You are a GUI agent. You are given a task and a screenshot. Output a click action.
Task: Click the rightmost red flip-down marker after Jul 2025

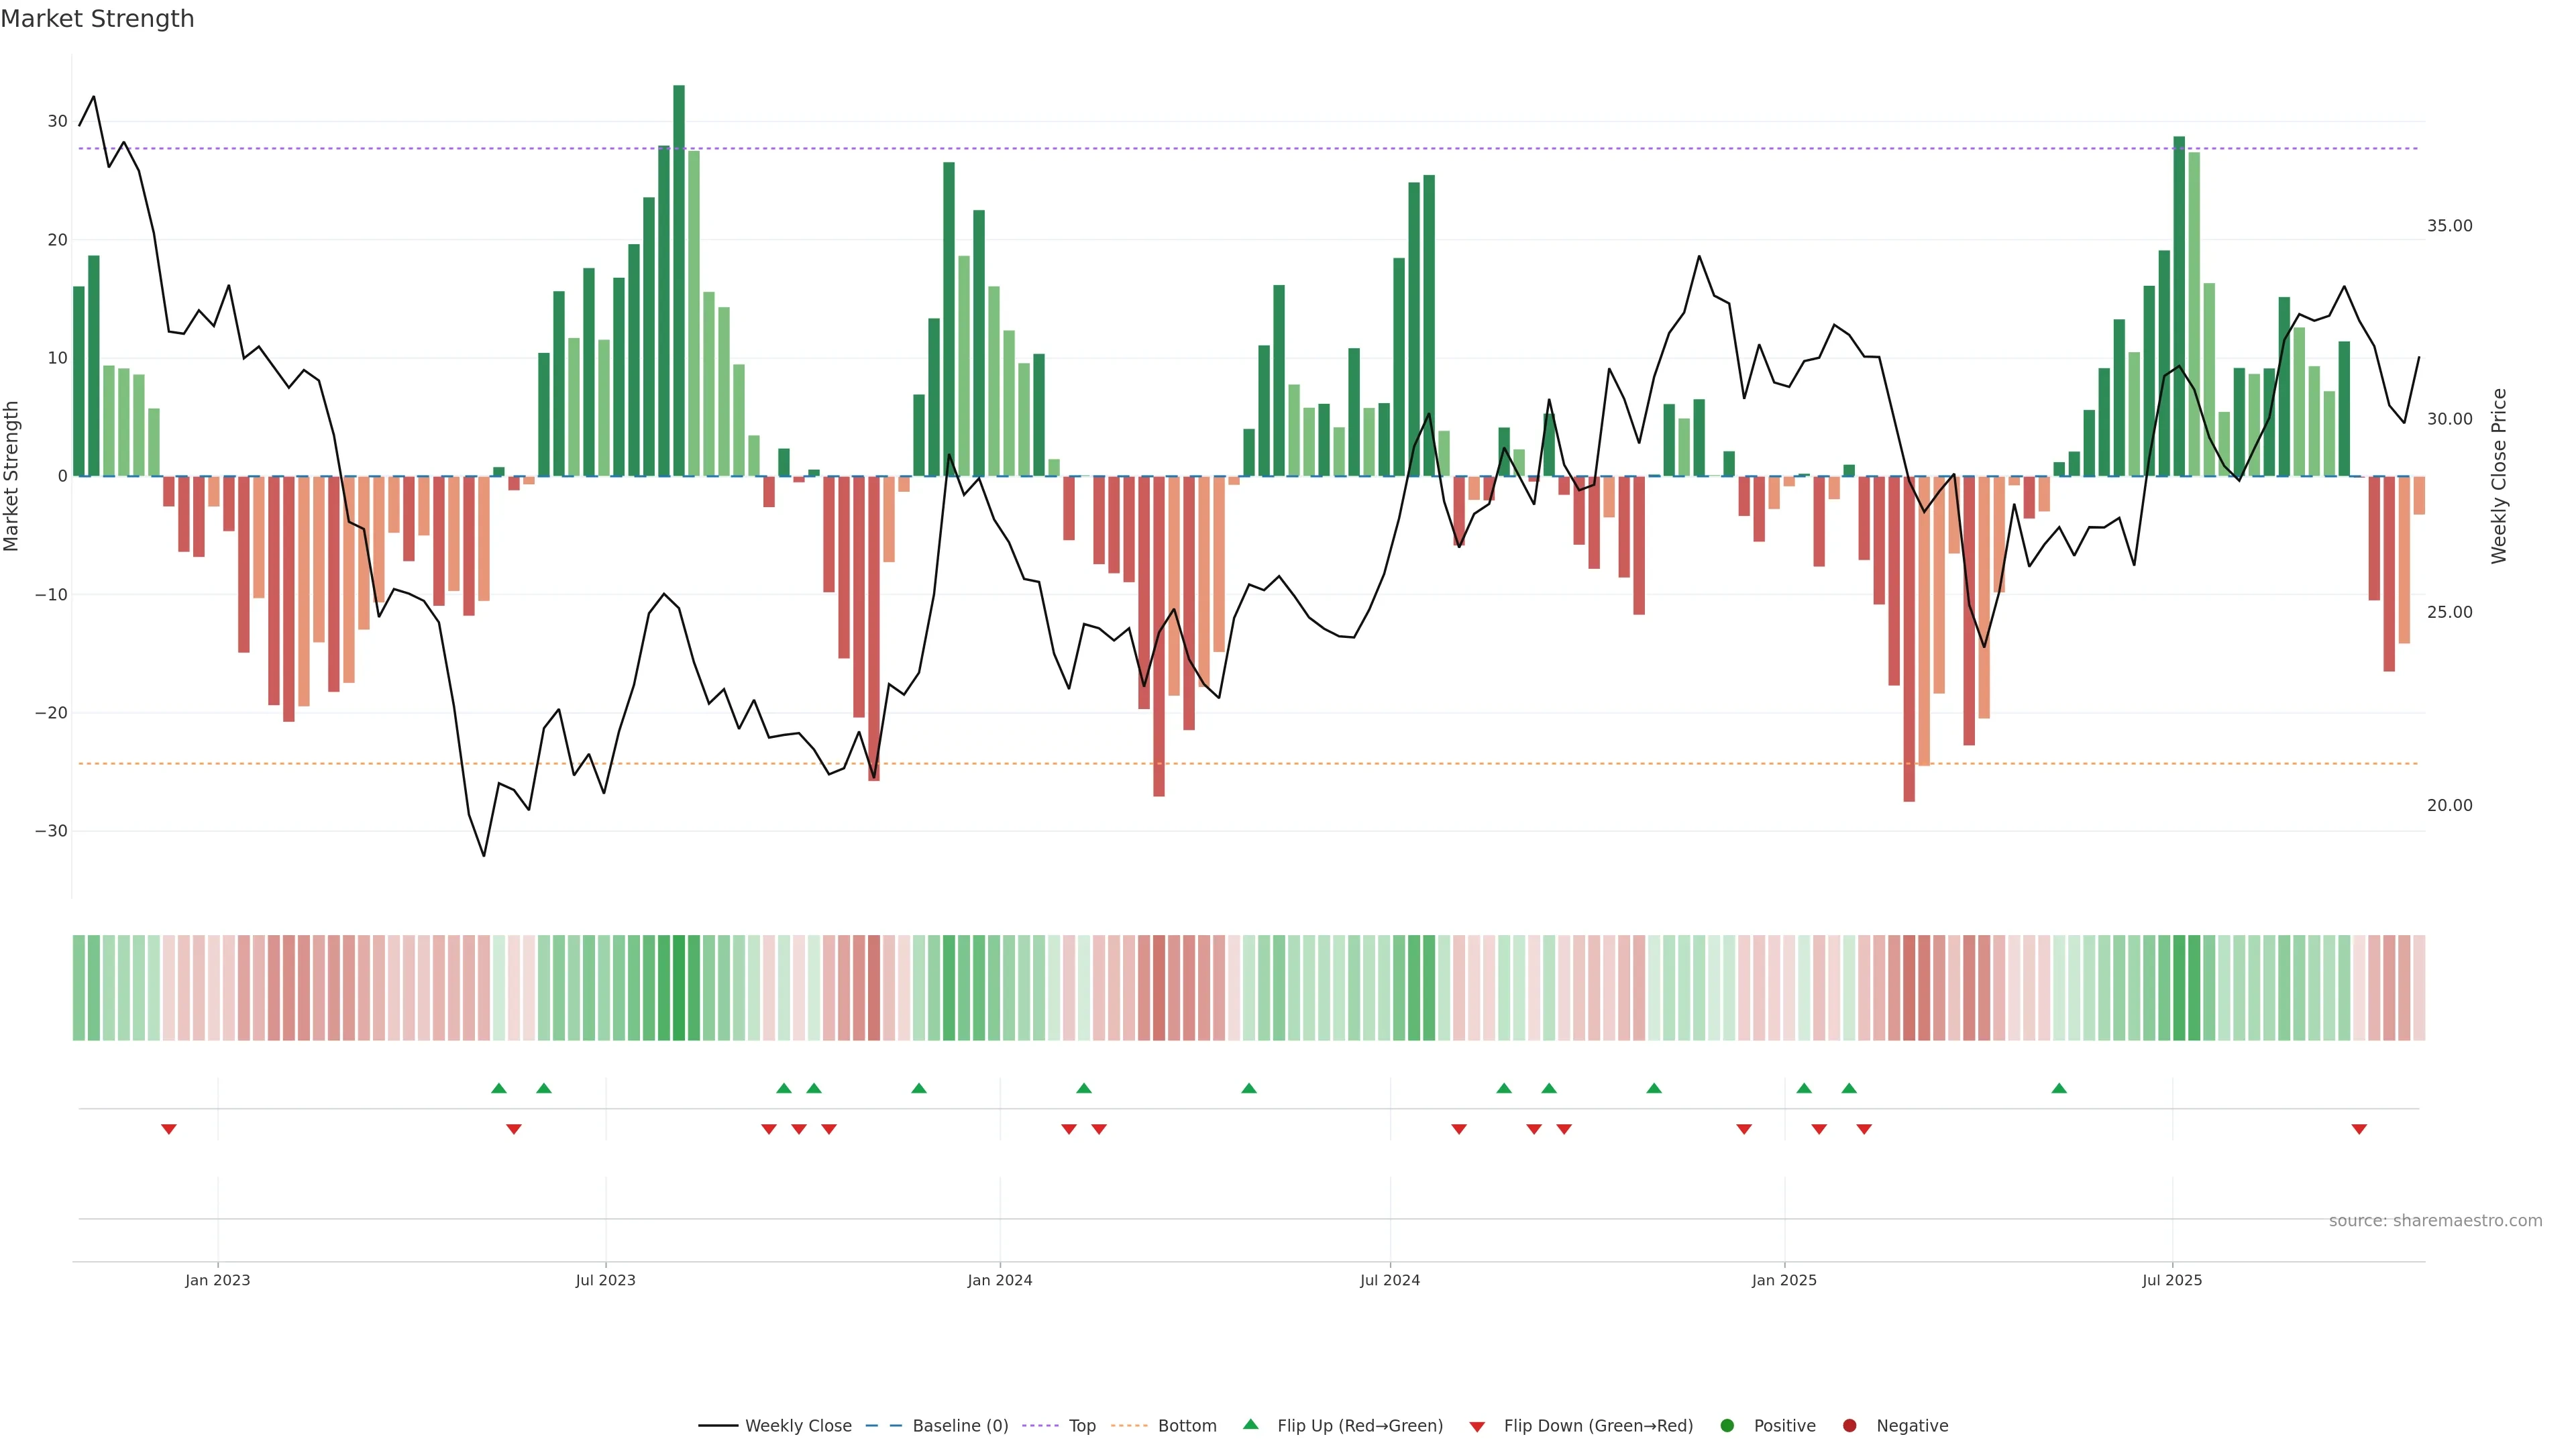point(2359,1129)
